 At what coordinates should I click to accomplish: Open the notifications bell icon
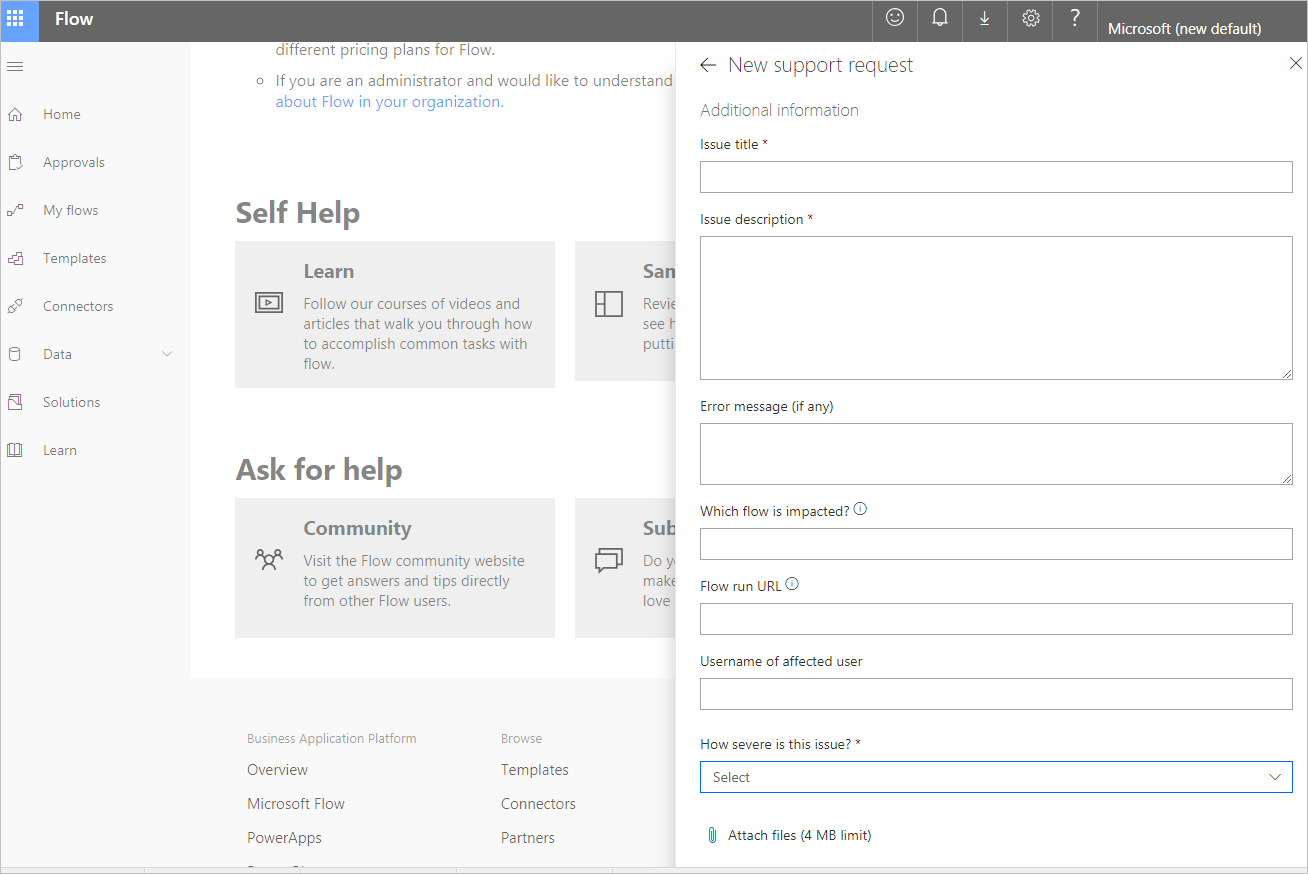(940, 18)
